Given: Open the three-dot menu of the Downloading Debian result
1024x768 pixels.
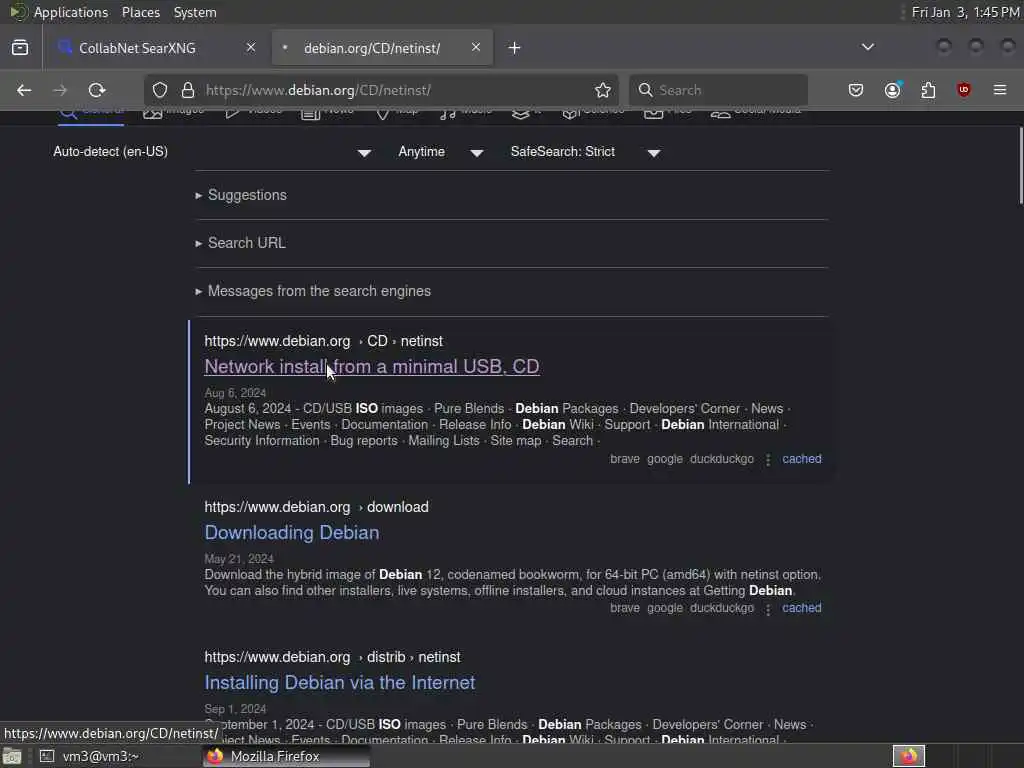Looking at the screenshot, I should click(768, 609).
